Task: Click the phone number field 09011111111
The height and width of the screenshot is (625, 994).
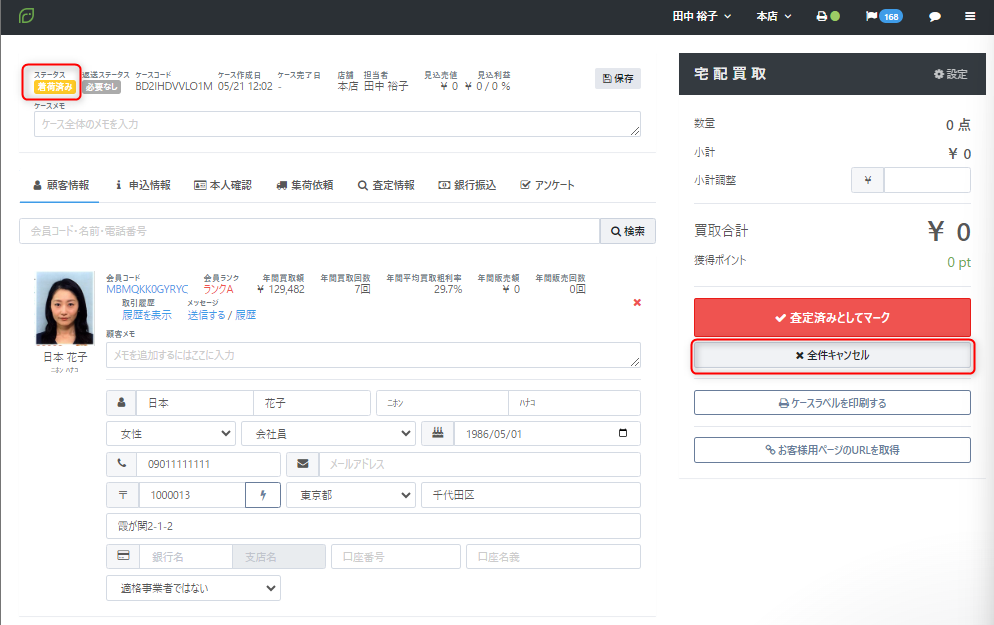Action: click(208, 464)
